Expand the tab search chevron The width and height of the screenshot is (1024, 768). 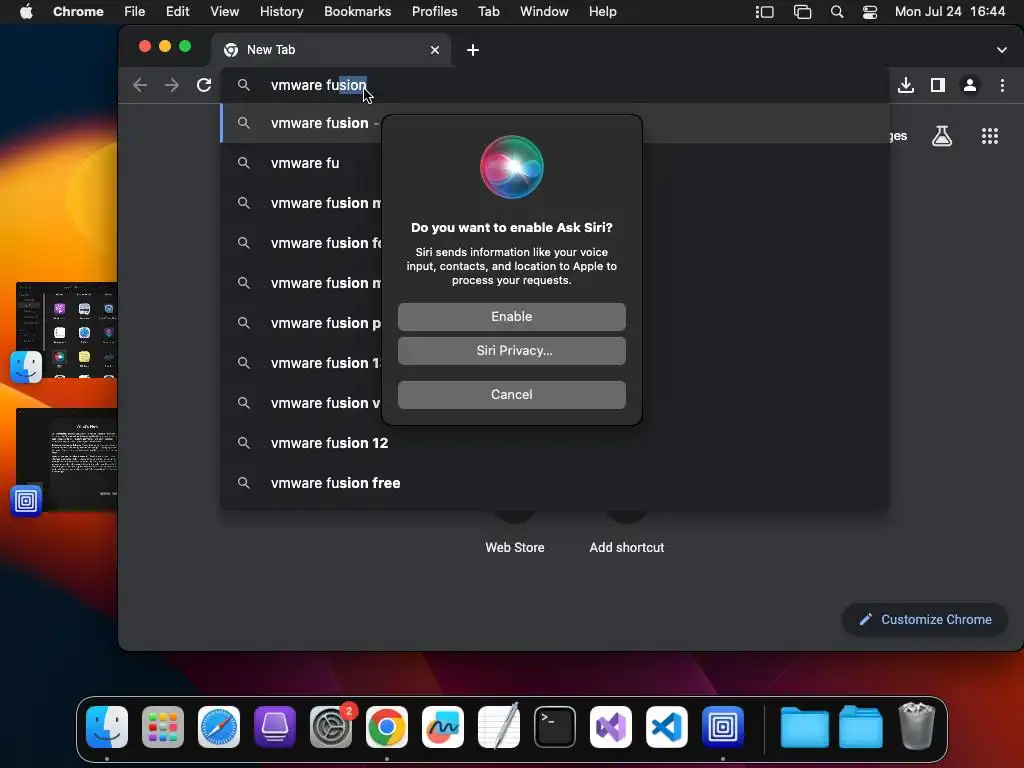click(x=1002, y=50)
